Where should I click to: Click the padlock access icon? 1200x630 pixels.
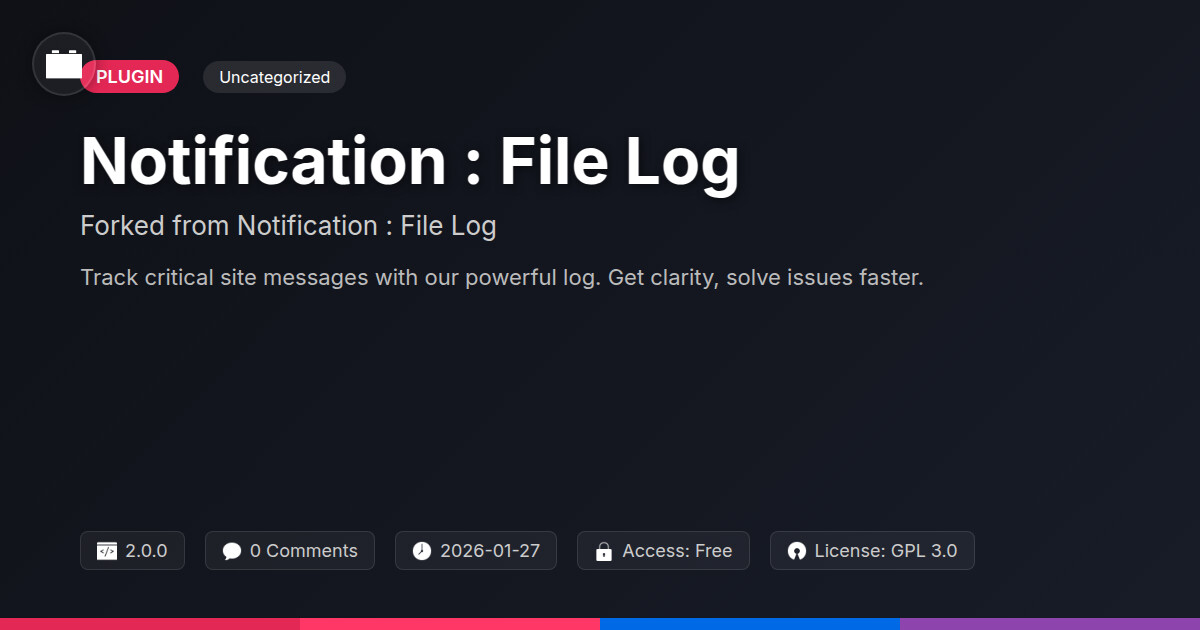pyautogui.click(x=604, y=551)
